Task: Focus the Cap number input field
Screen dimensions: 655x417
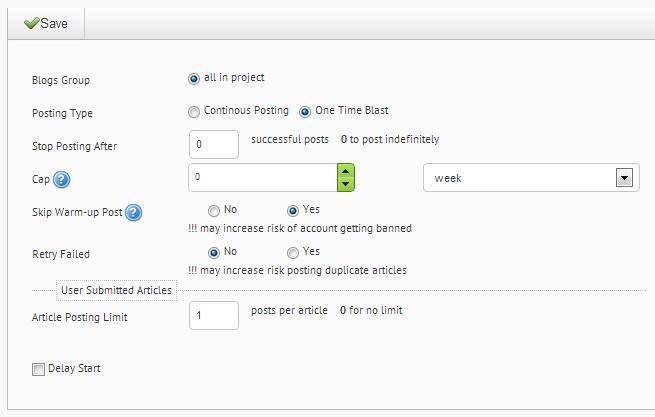Action: pyautogui.click(x=263, y=178)
